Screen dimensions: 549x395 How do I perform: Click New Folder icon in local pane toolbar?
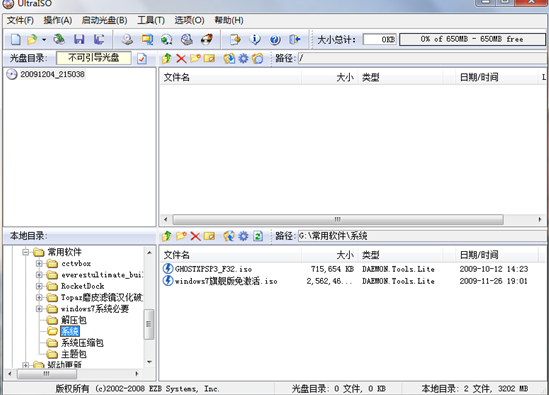coord(181,236)
